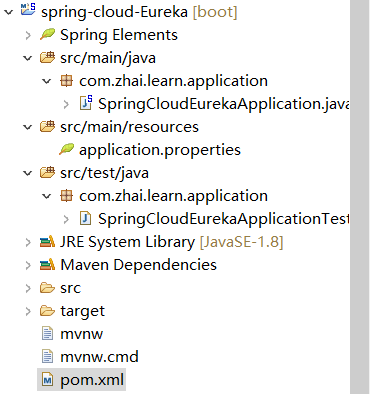Select the pom.xml file name

click(92, 380)
